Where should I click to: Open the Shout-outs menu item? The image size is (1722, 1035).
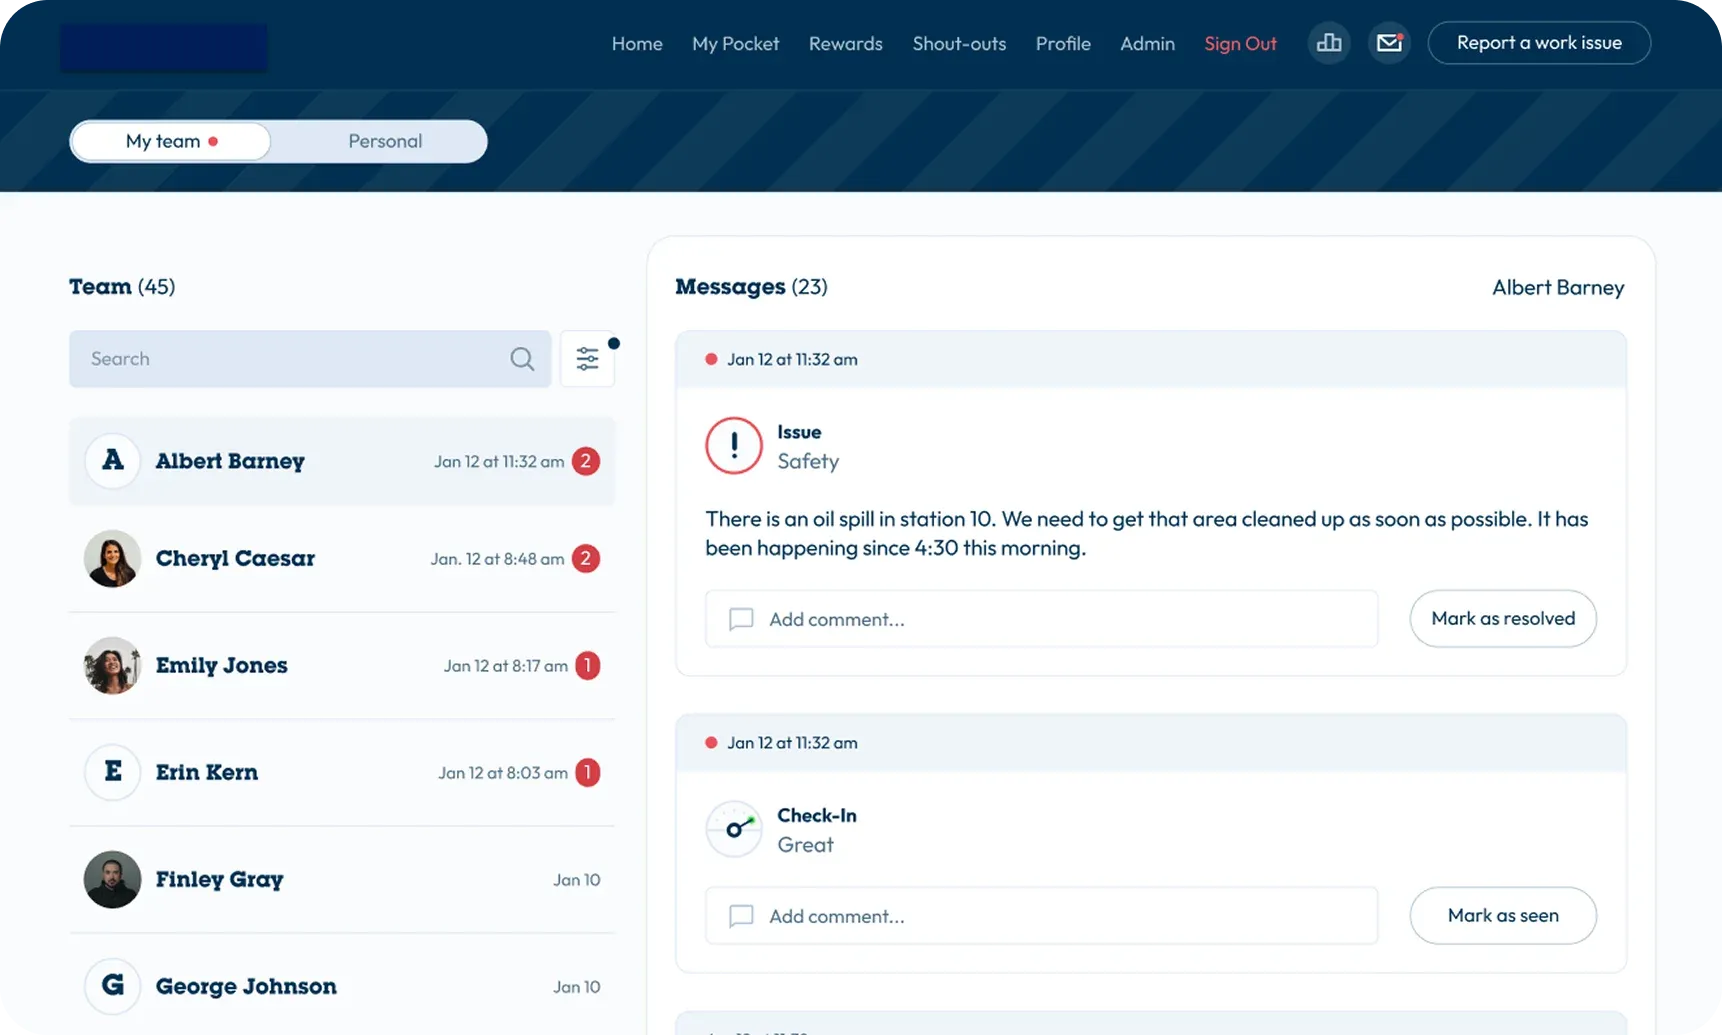(x=959, y=44)
